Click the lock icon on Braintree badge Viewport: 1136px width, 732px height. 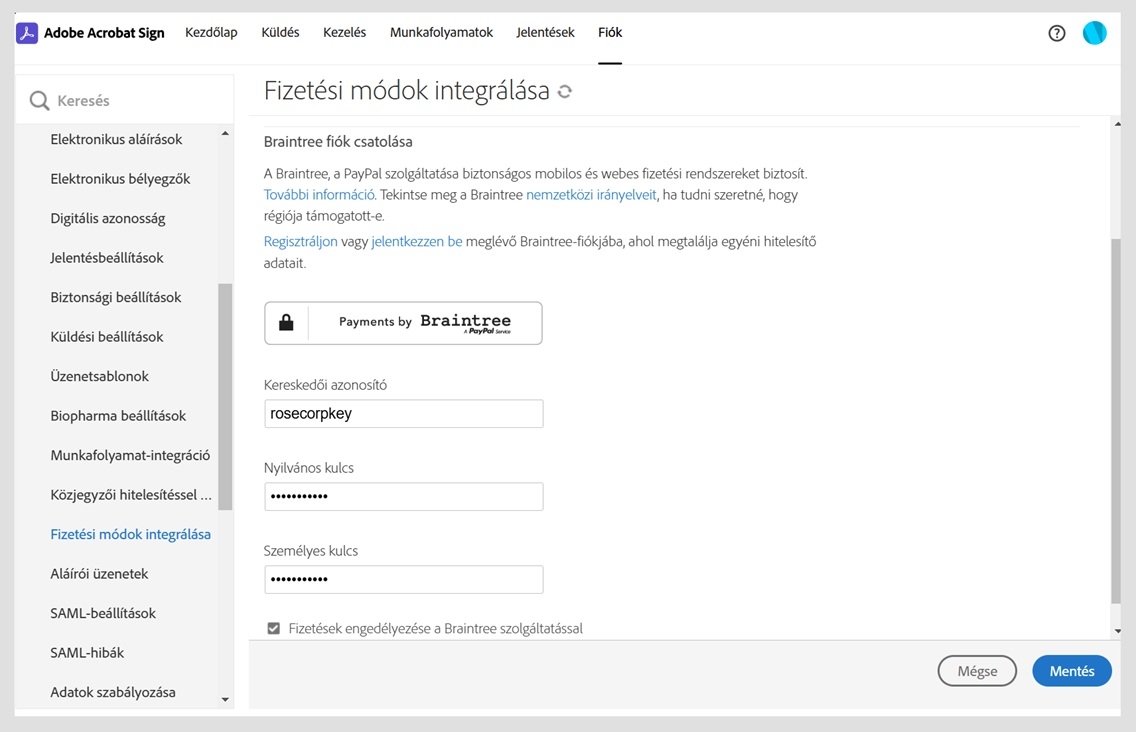(x=286, y=323)
